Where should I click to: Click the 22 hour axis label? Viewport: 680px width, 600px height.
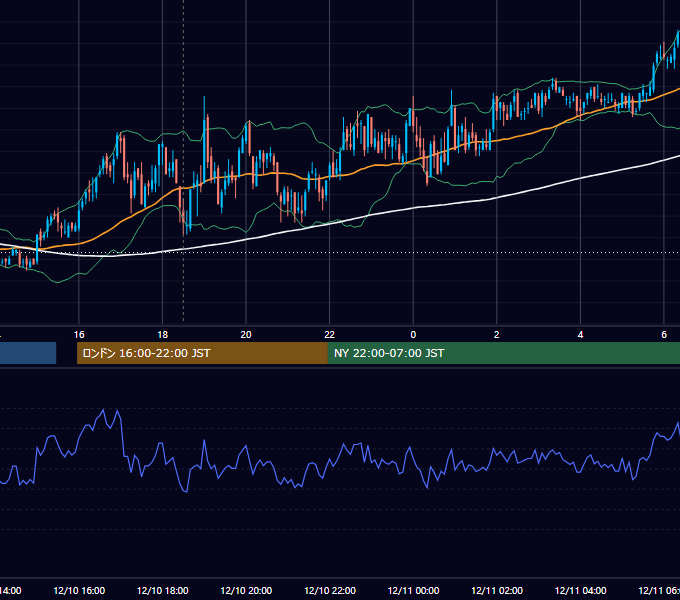(330, 335)
